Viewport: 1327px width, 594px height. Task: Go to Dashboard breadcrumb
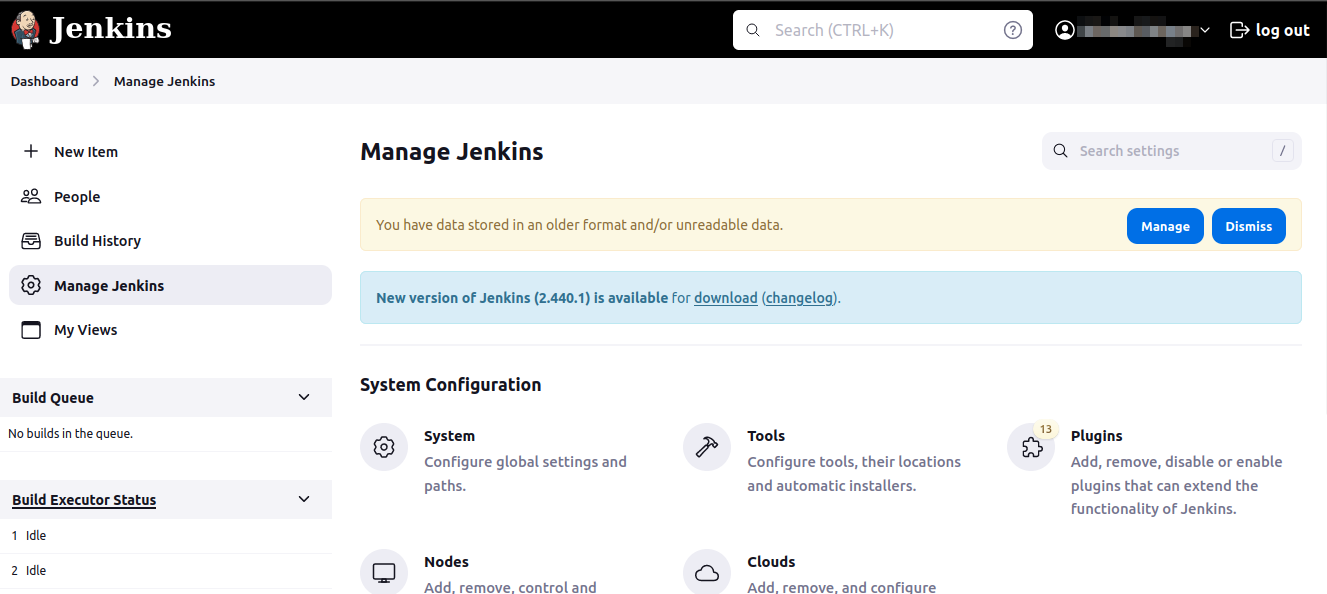click(x=44, y=81)
